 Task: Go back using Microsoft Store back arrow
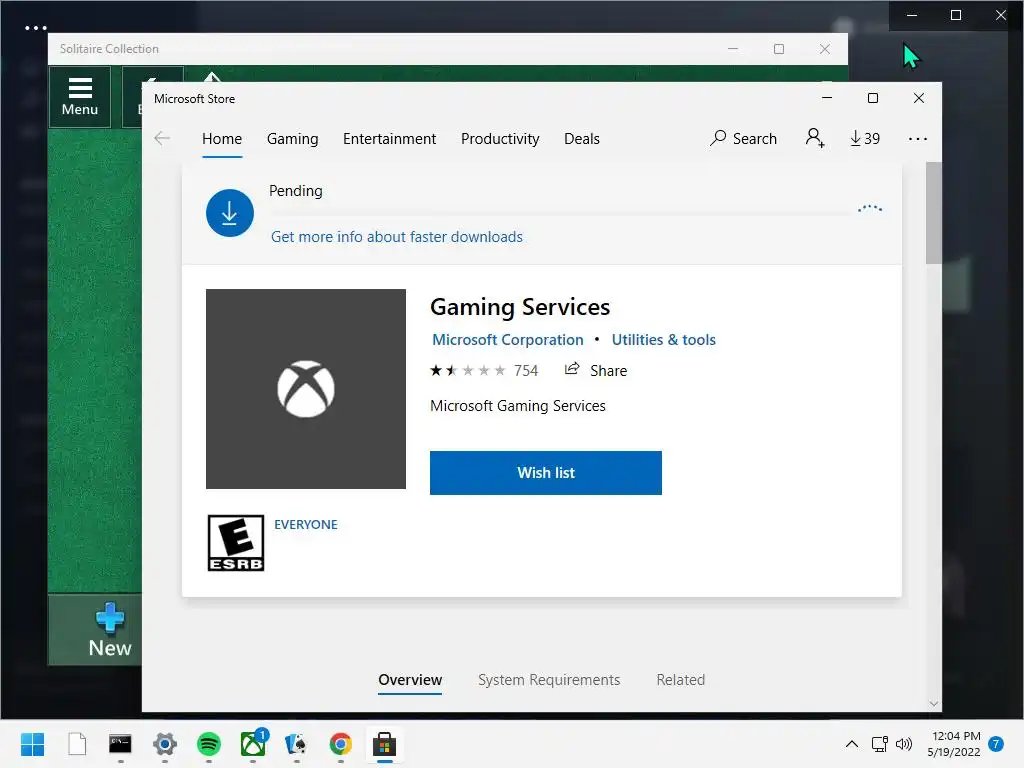[162, 138]
